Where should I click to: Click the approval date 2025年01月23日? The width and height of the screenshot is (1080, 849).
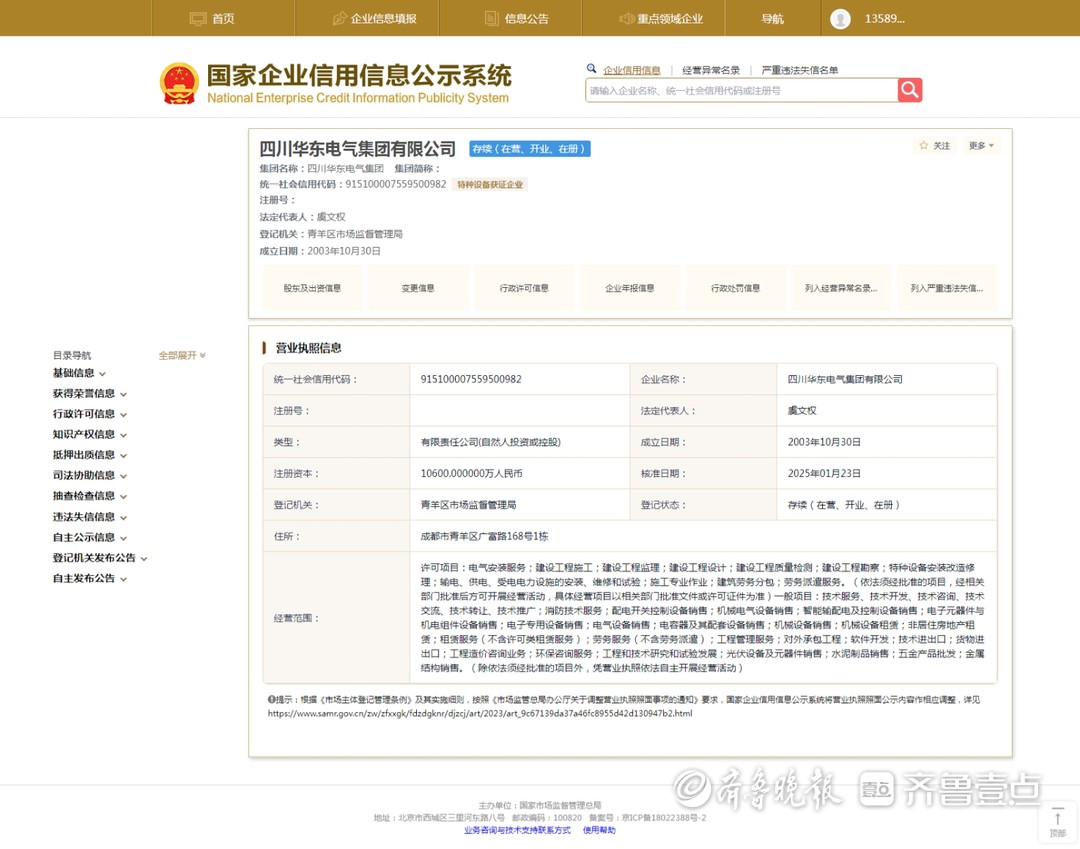tap(824, 474)
